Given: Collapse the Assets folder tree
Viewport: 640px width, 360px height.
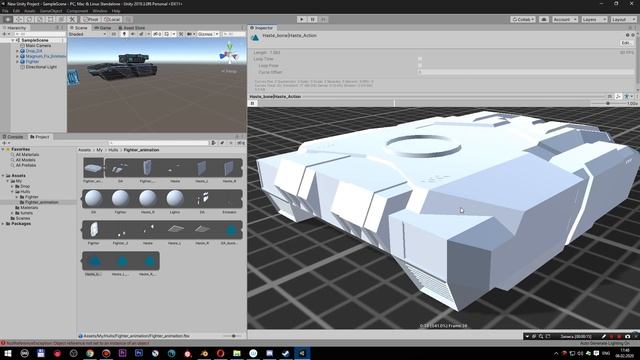Looking at the screenshot, I should 3,176.
